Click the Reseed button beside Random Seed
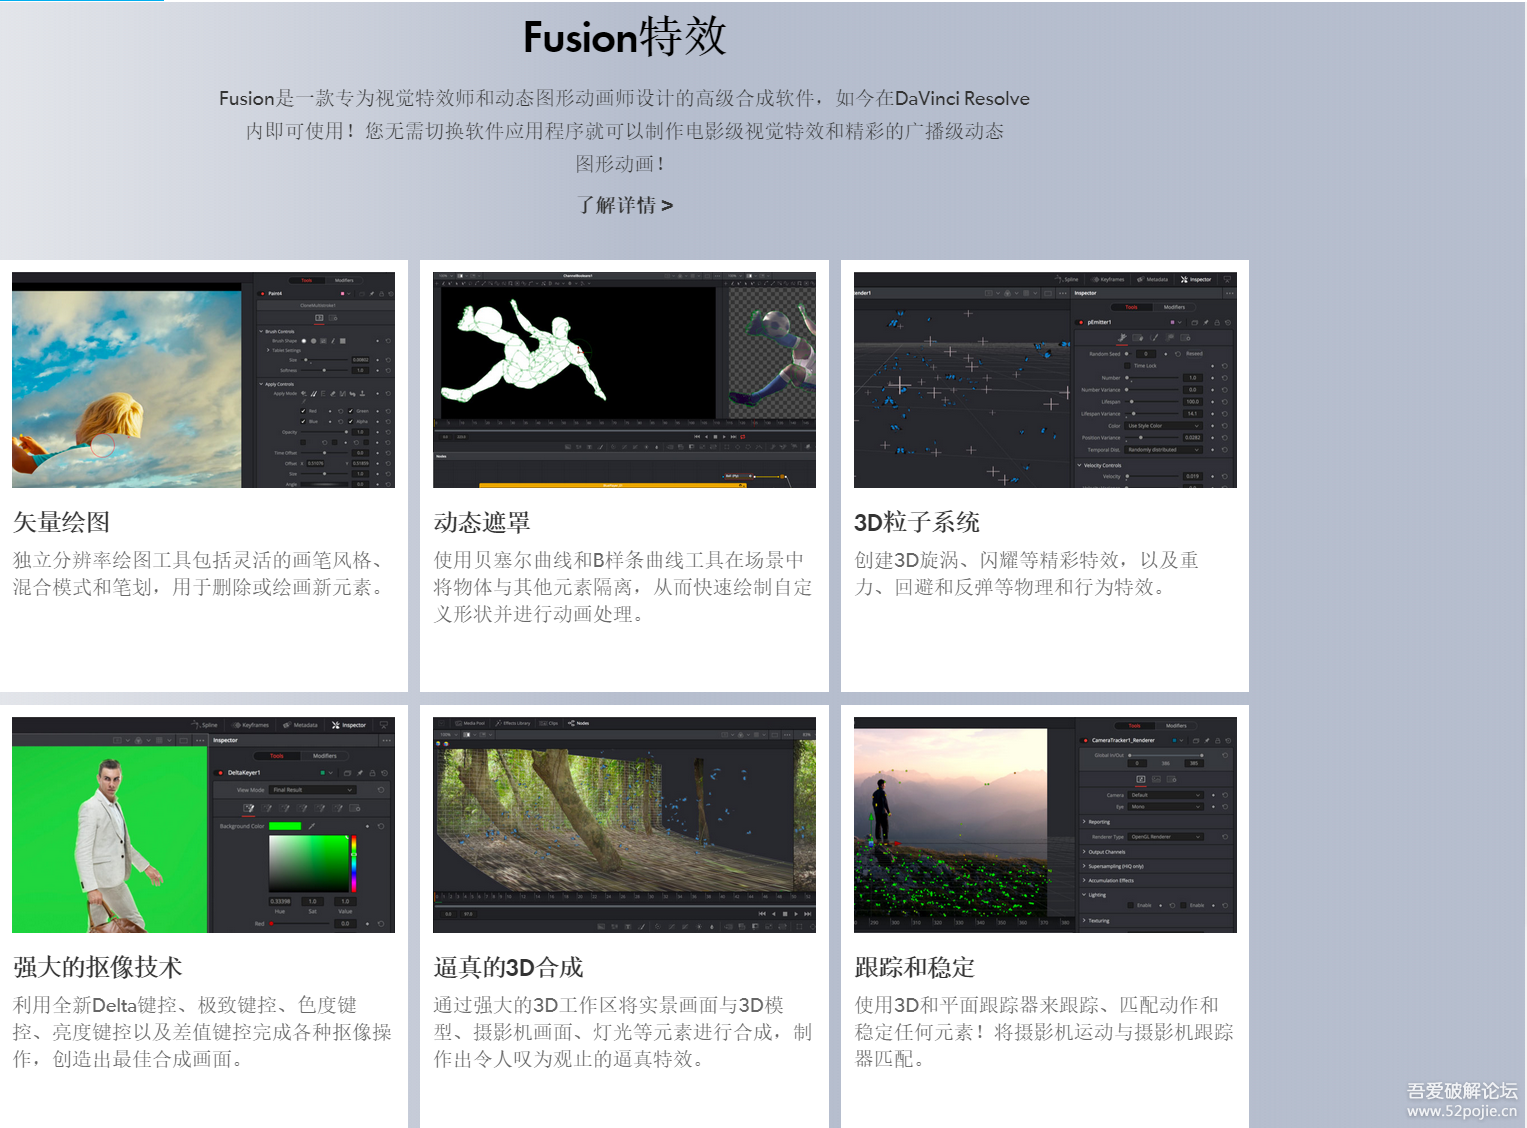Image resolution: width=1527 pixels, height=1128 pixels. [x=1194, y=354]
